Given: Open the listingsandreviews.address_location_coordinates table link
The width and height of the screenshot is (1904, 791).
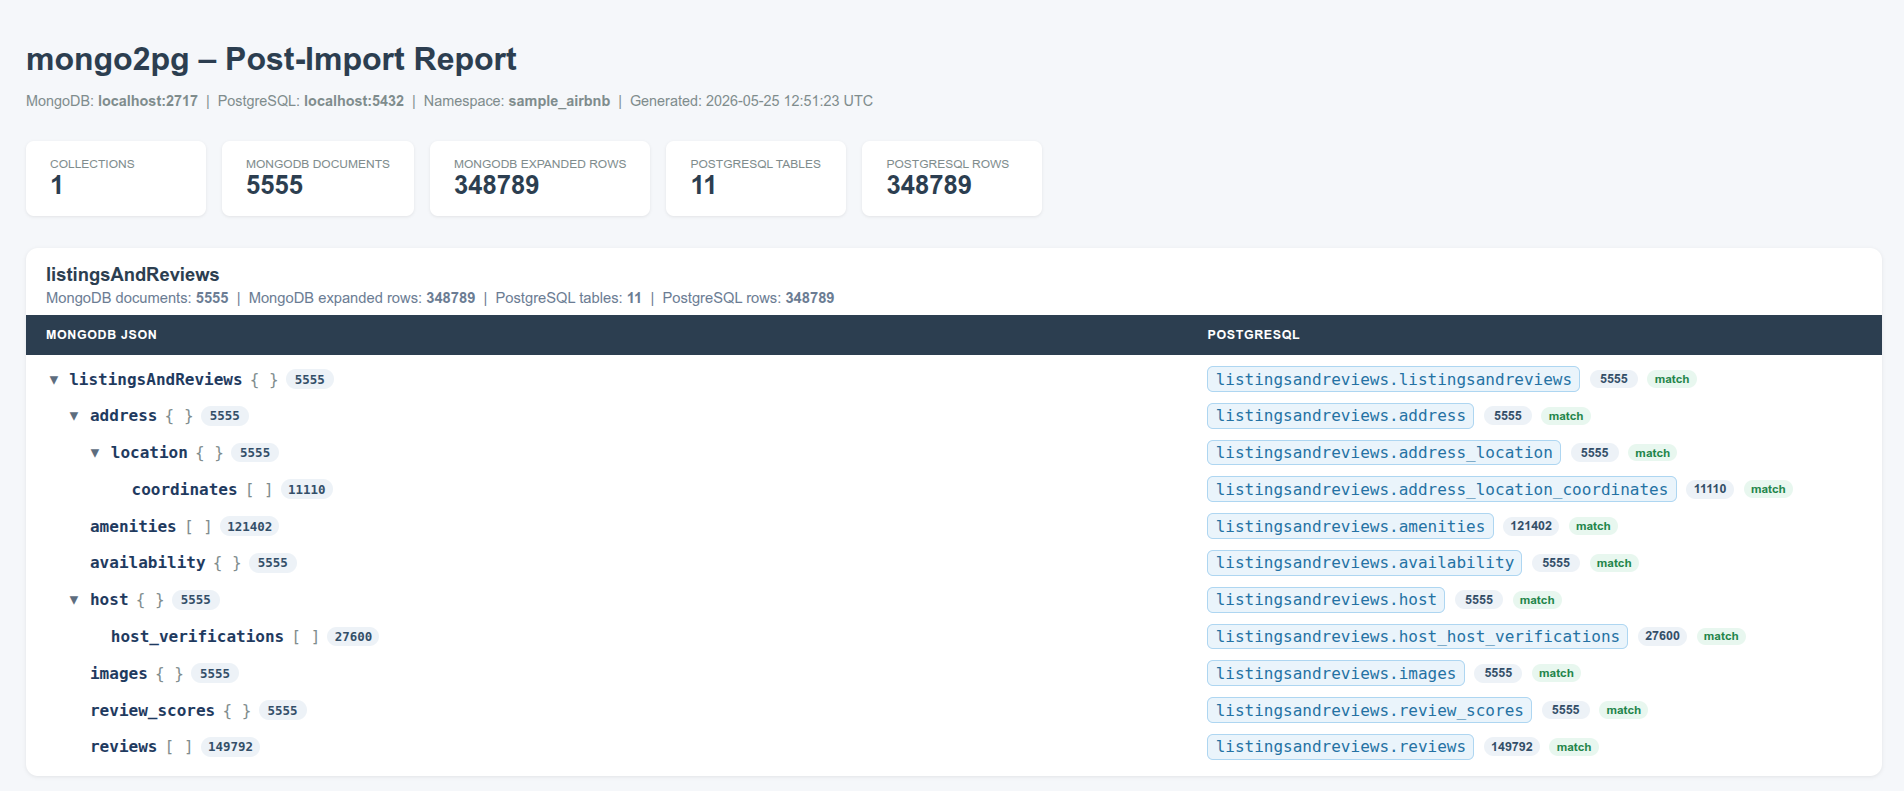Looking at the screenshot, I should click(x=1441, y=490).
